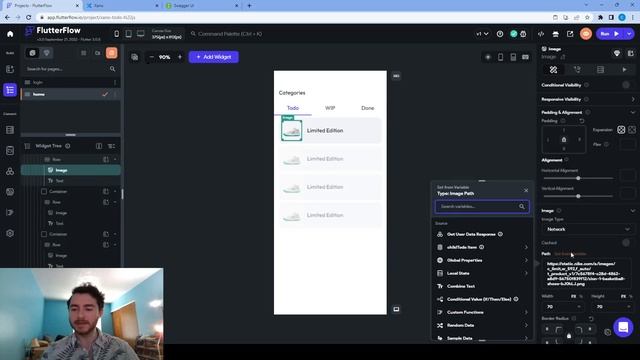Switch to the Done tab in preview

[x=367, y=108]
